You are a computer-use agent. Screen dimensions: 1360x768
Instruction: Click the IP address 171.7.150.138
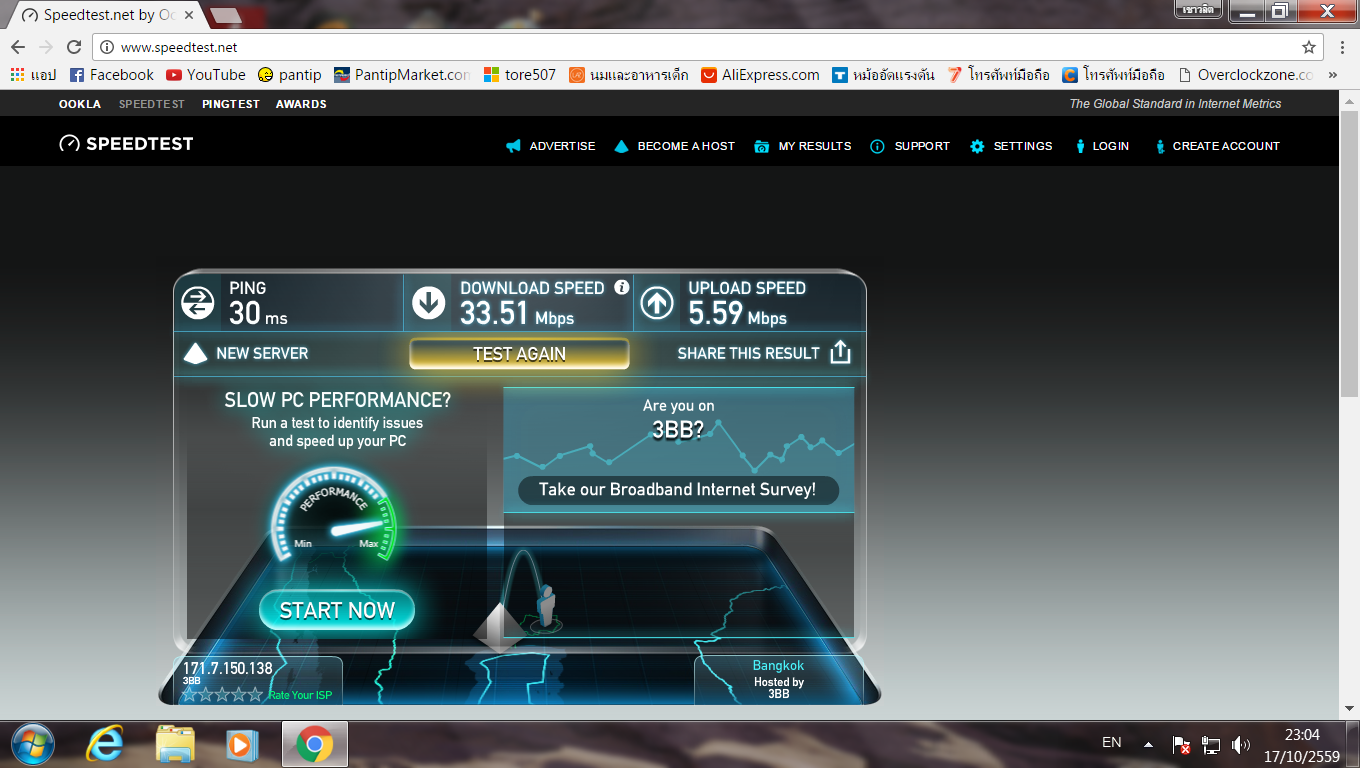point(228,668)
